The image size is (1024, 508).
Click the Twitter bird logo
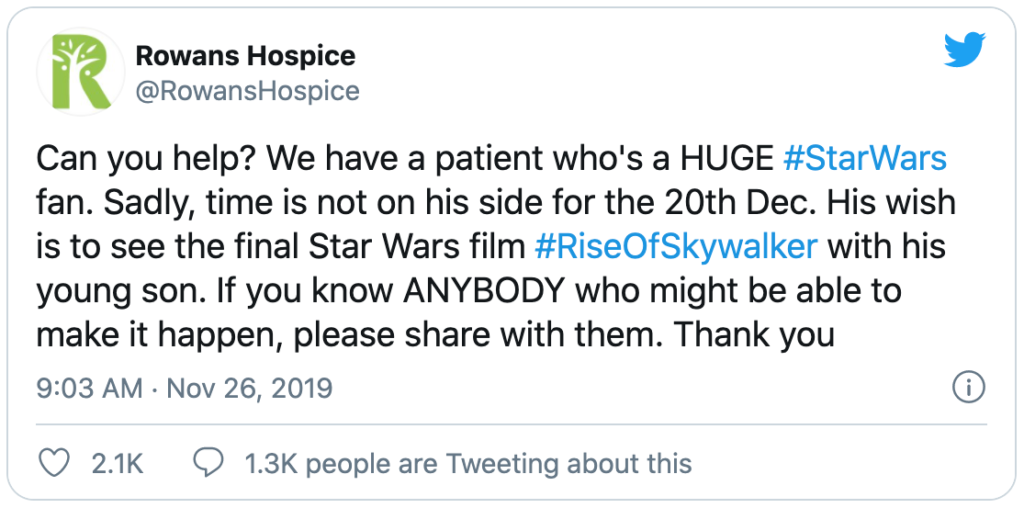(x=965, y=50)
